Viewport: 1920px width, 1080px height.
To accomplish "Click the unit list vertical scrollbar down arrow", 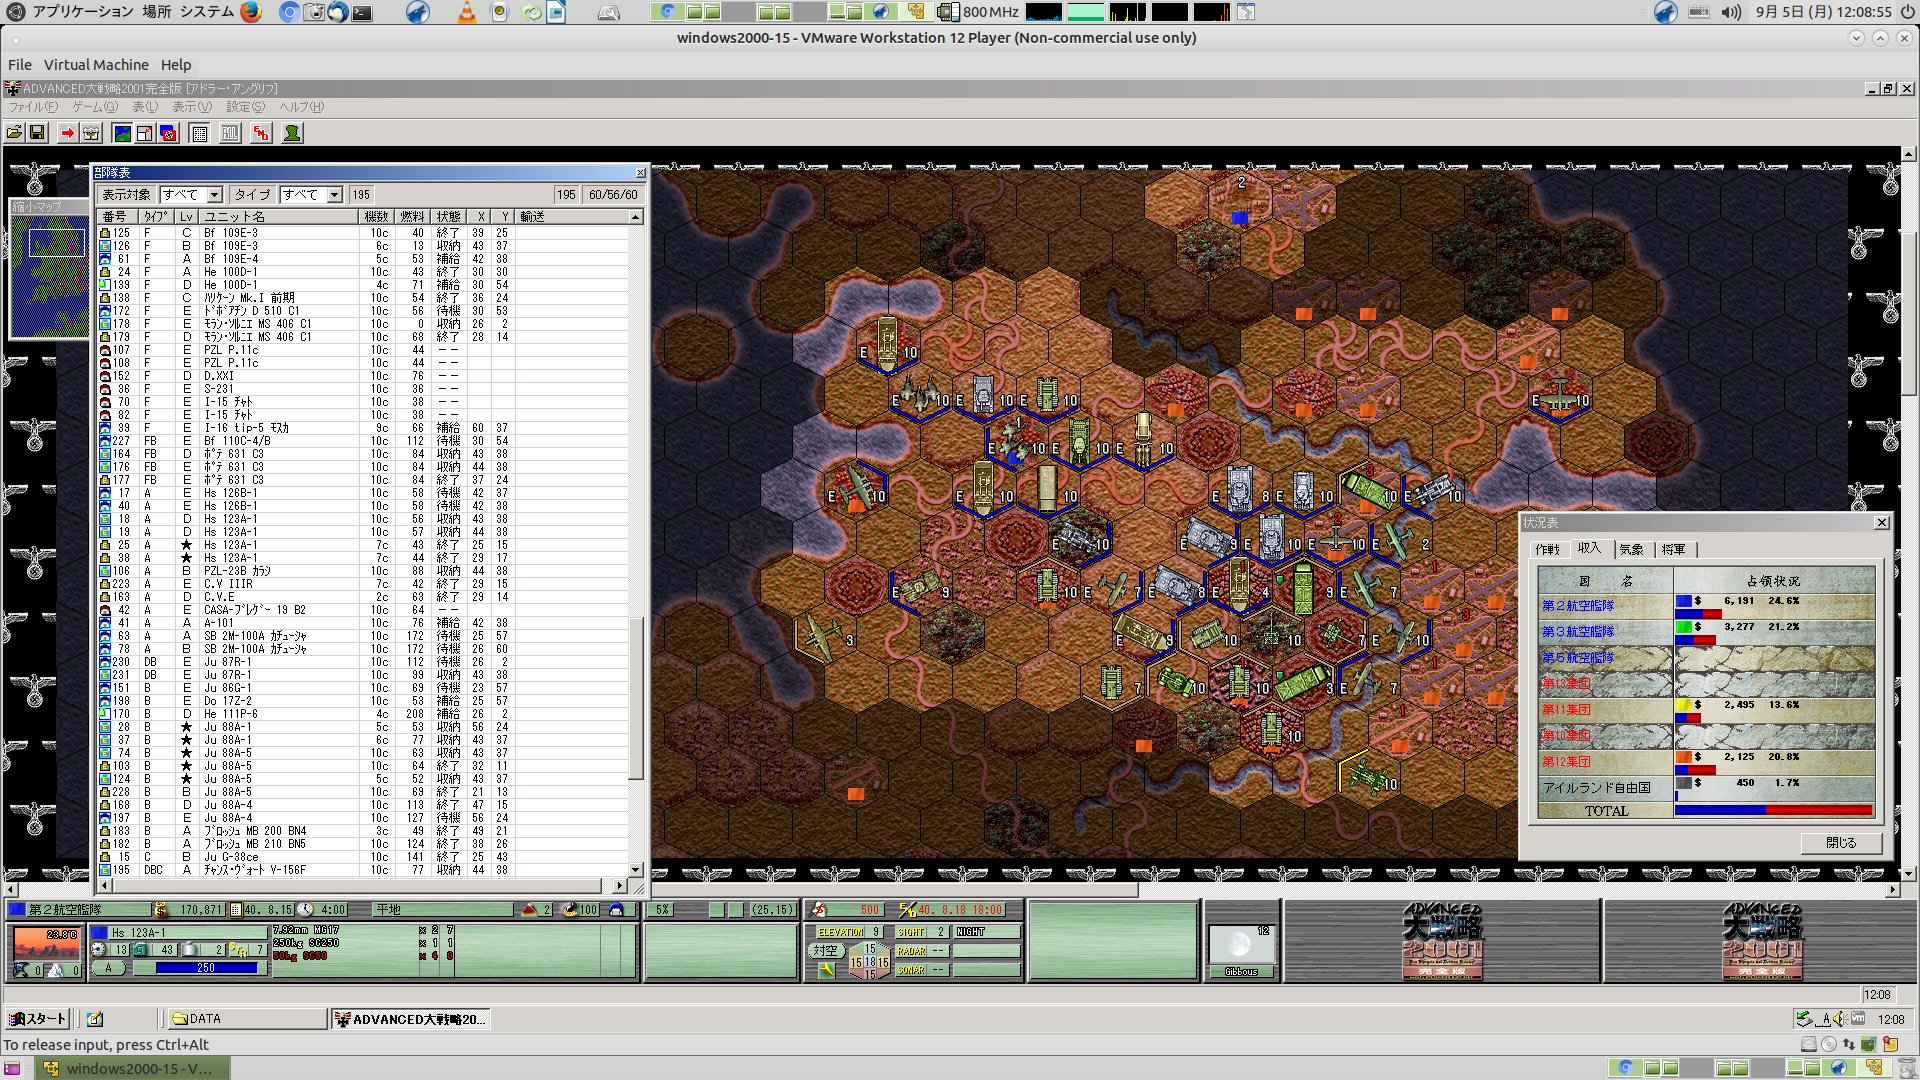I will [635, 870].
